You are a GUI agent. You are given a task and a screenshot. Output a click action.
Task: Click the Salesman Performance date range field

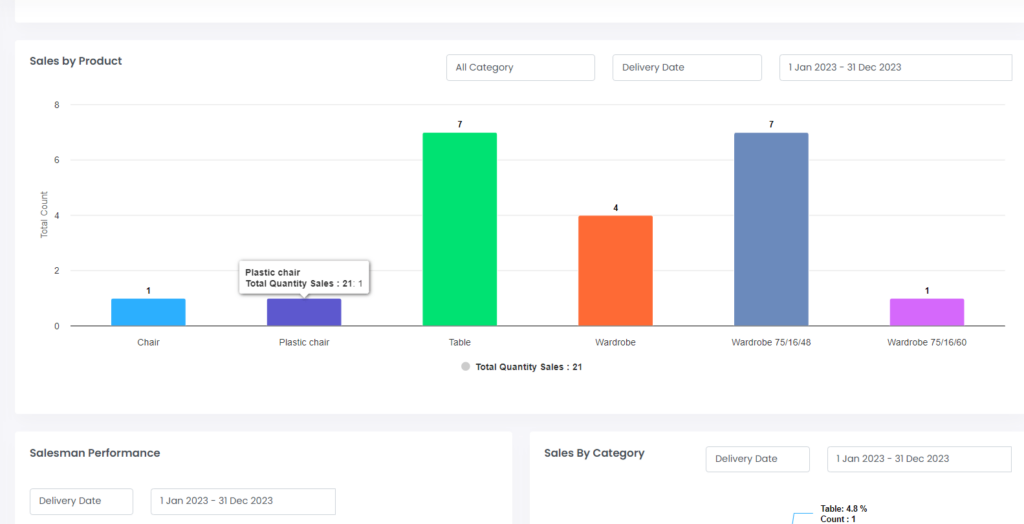243,501
